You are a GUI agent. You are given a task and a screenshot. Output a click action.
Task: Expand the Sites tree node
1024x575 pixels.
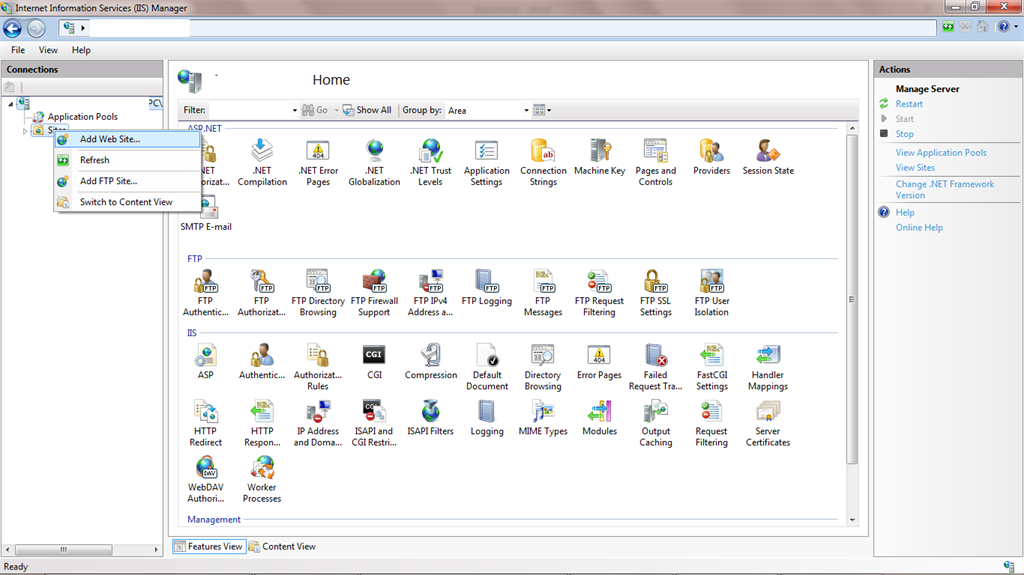25,131
